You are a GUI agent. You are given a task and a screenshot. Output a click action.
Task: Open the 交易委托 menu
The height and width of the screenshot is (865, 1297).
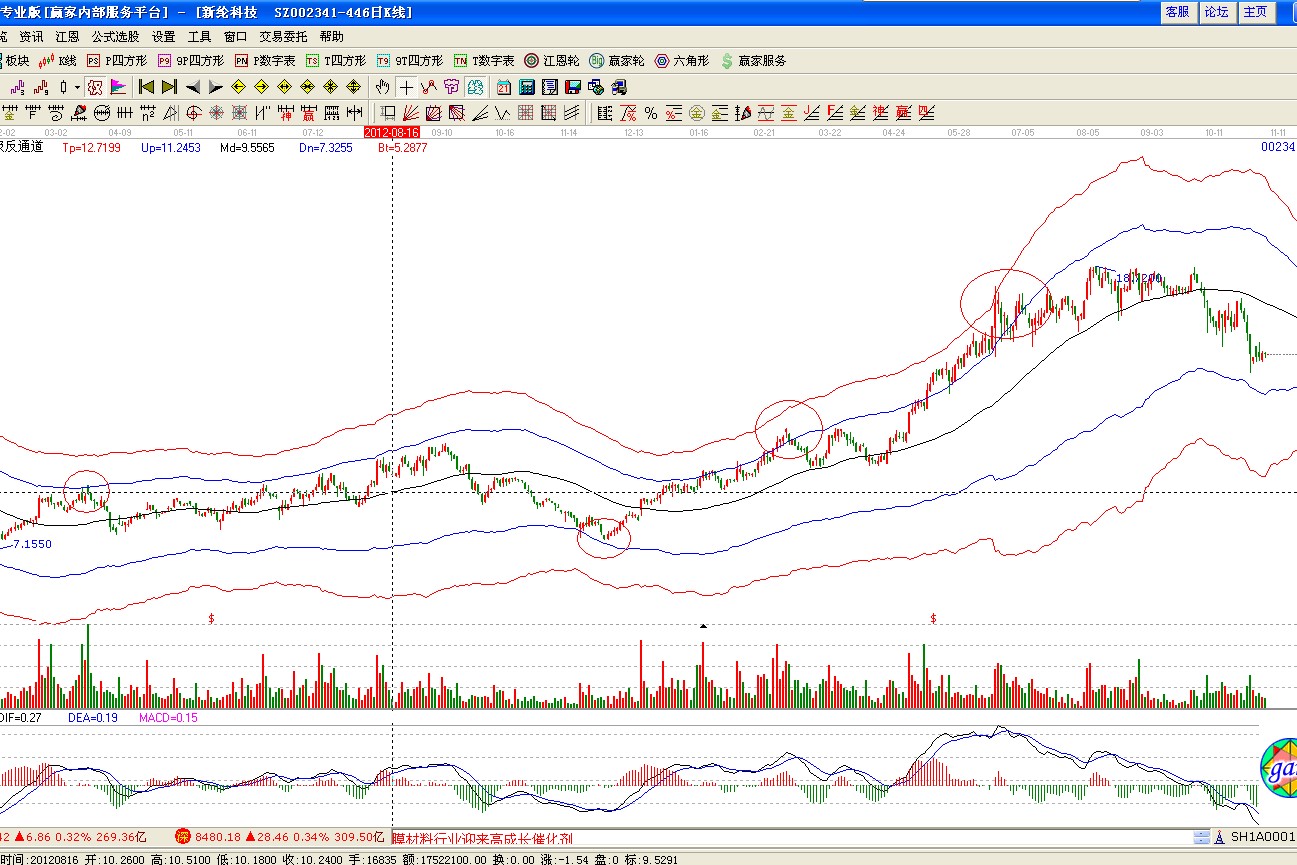tap(283, 36)
